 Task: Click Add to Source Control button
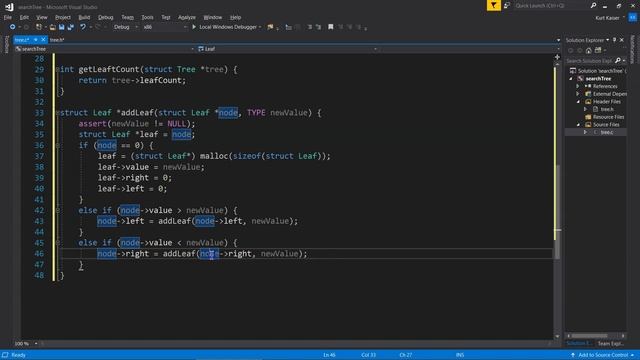click(602, 355)
